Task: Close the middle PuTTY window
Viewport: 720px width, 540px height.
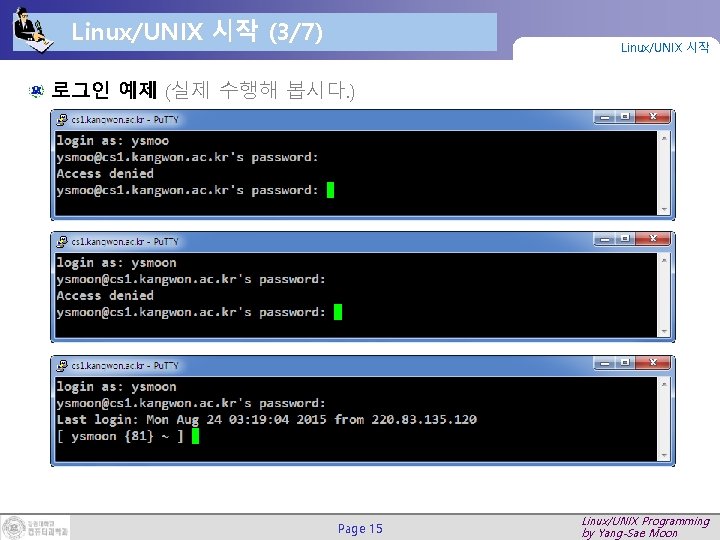Action: (653, 239)
